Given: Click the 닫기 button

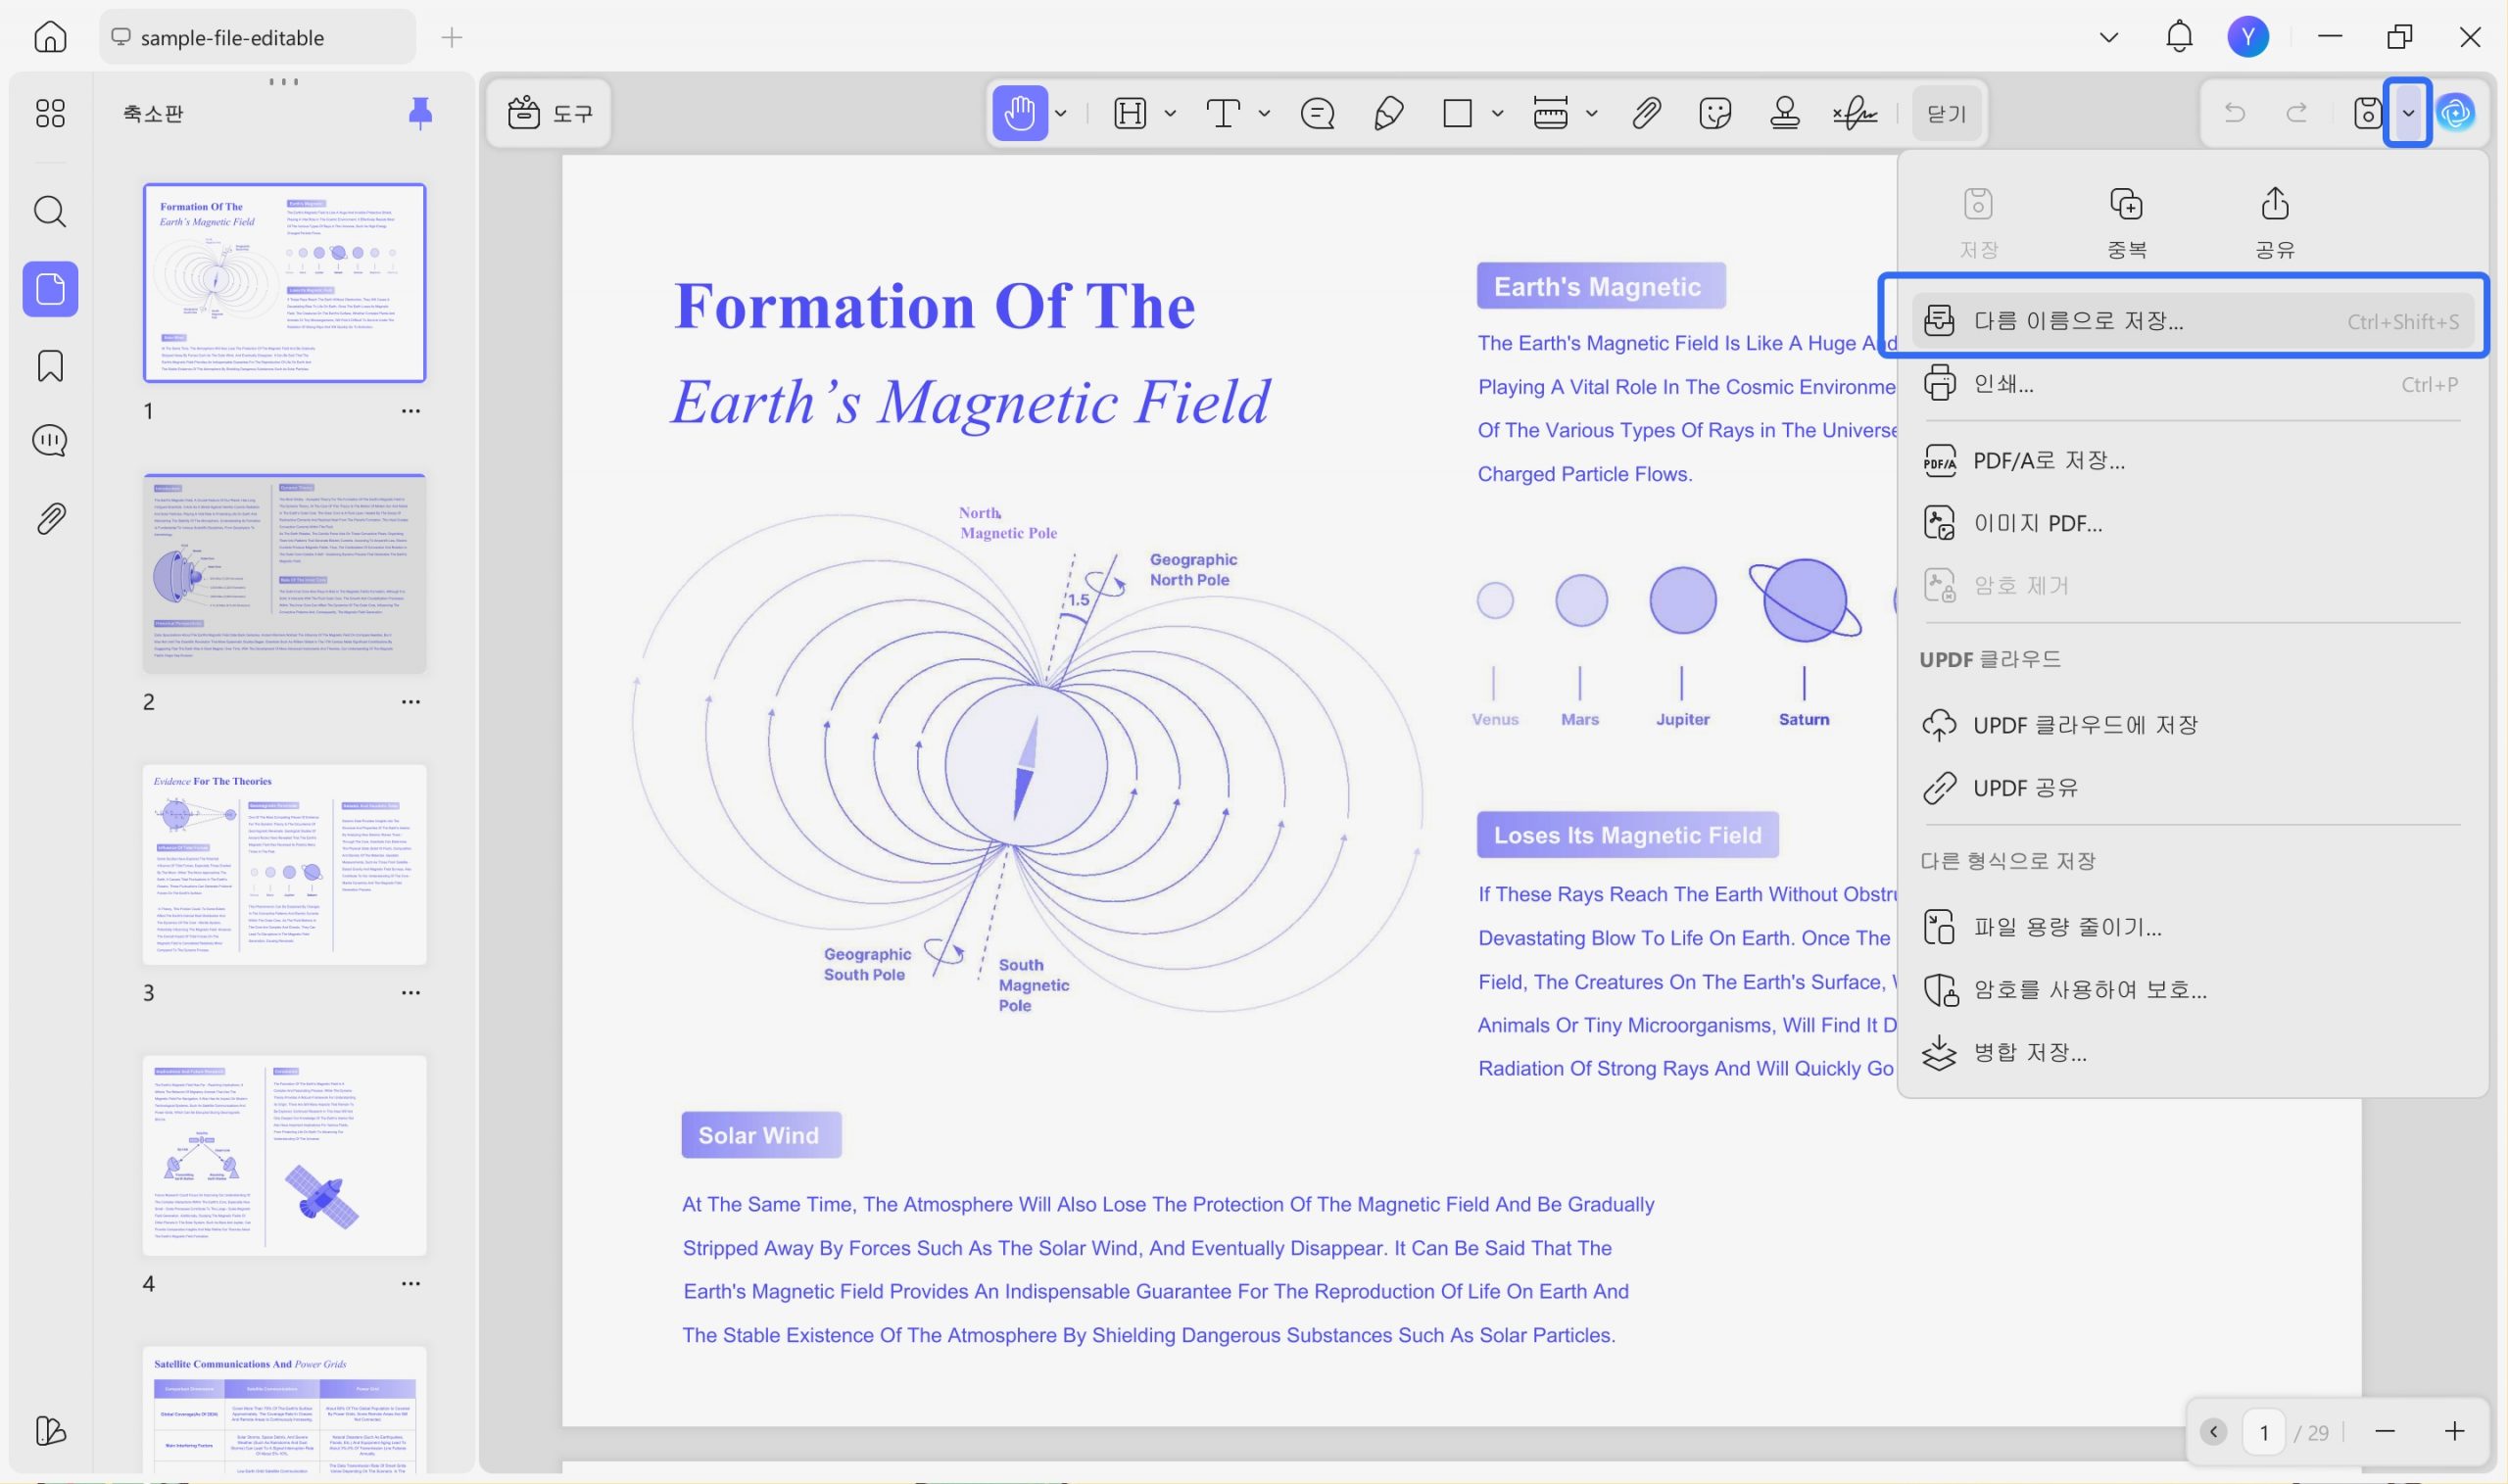Looking at the screenshot, I should click(1945, 113).
